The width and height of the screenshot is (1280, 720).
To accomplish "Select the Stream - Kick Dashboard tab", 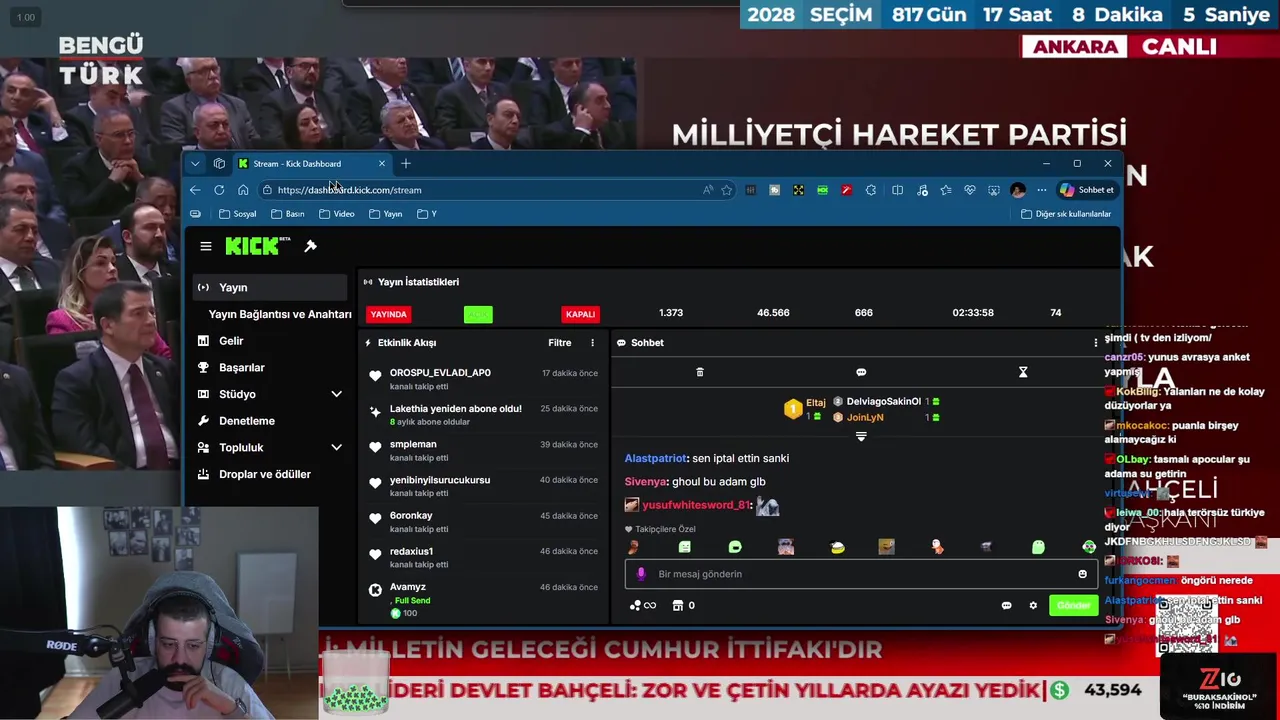I will coord(311,164).
